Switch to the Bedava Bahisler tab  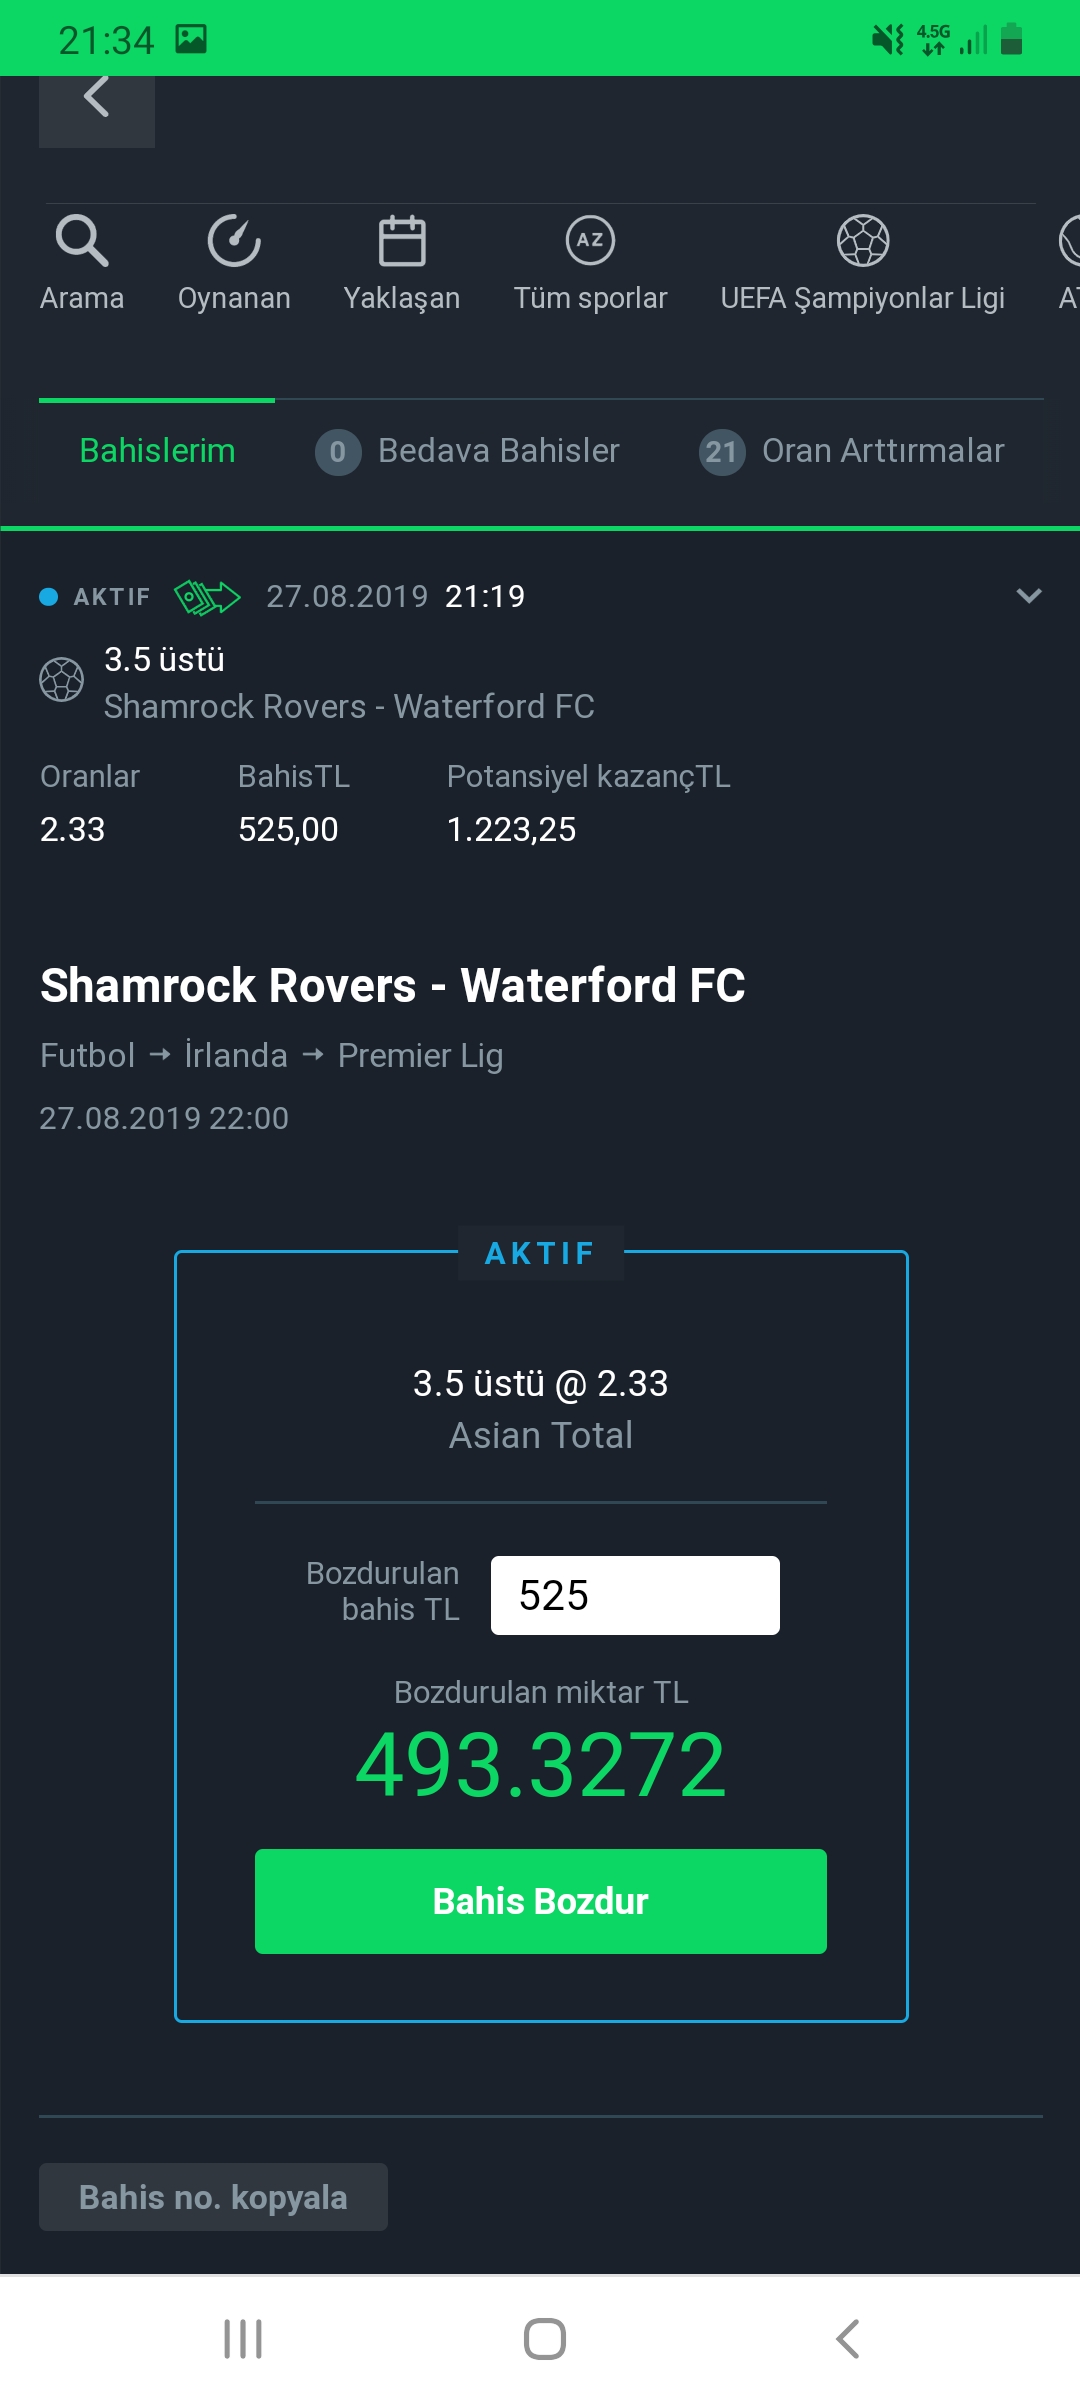point(468,451)
